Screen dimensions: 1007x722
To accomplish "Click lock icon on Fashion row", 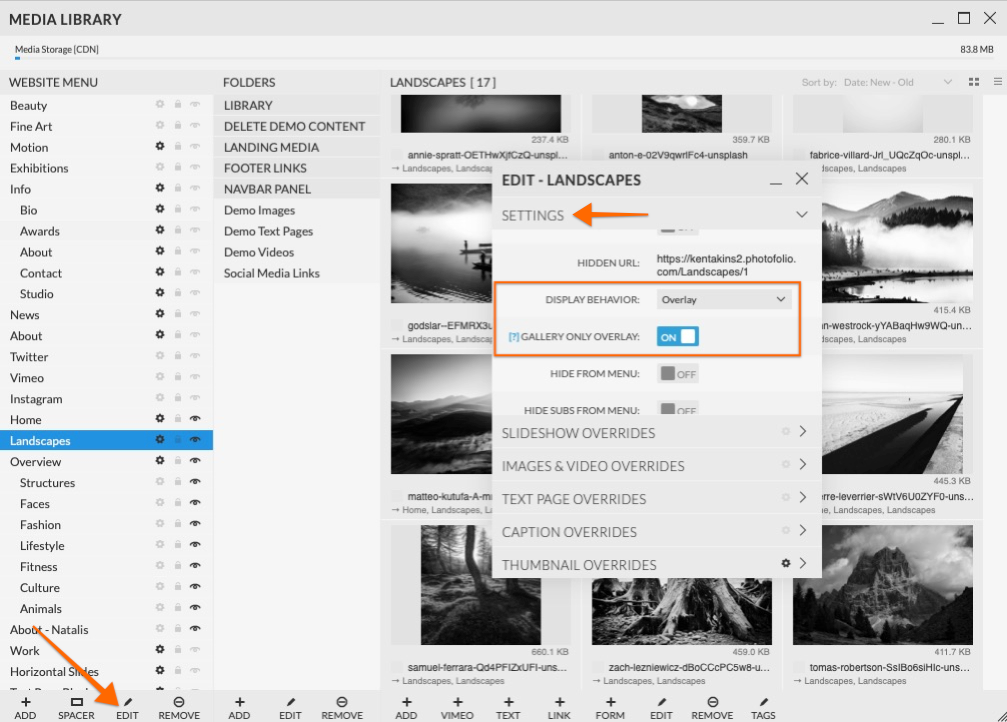I will coord(178,524).
